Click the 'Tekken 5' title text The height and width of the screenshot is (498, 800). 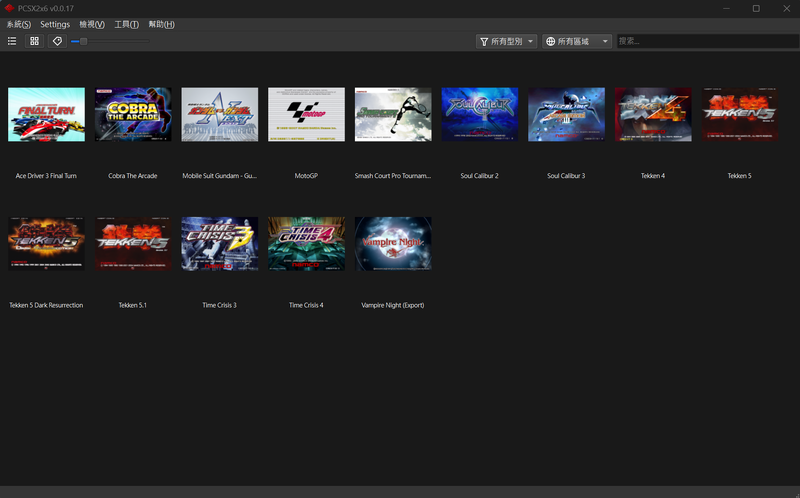(x=740, y=176)
